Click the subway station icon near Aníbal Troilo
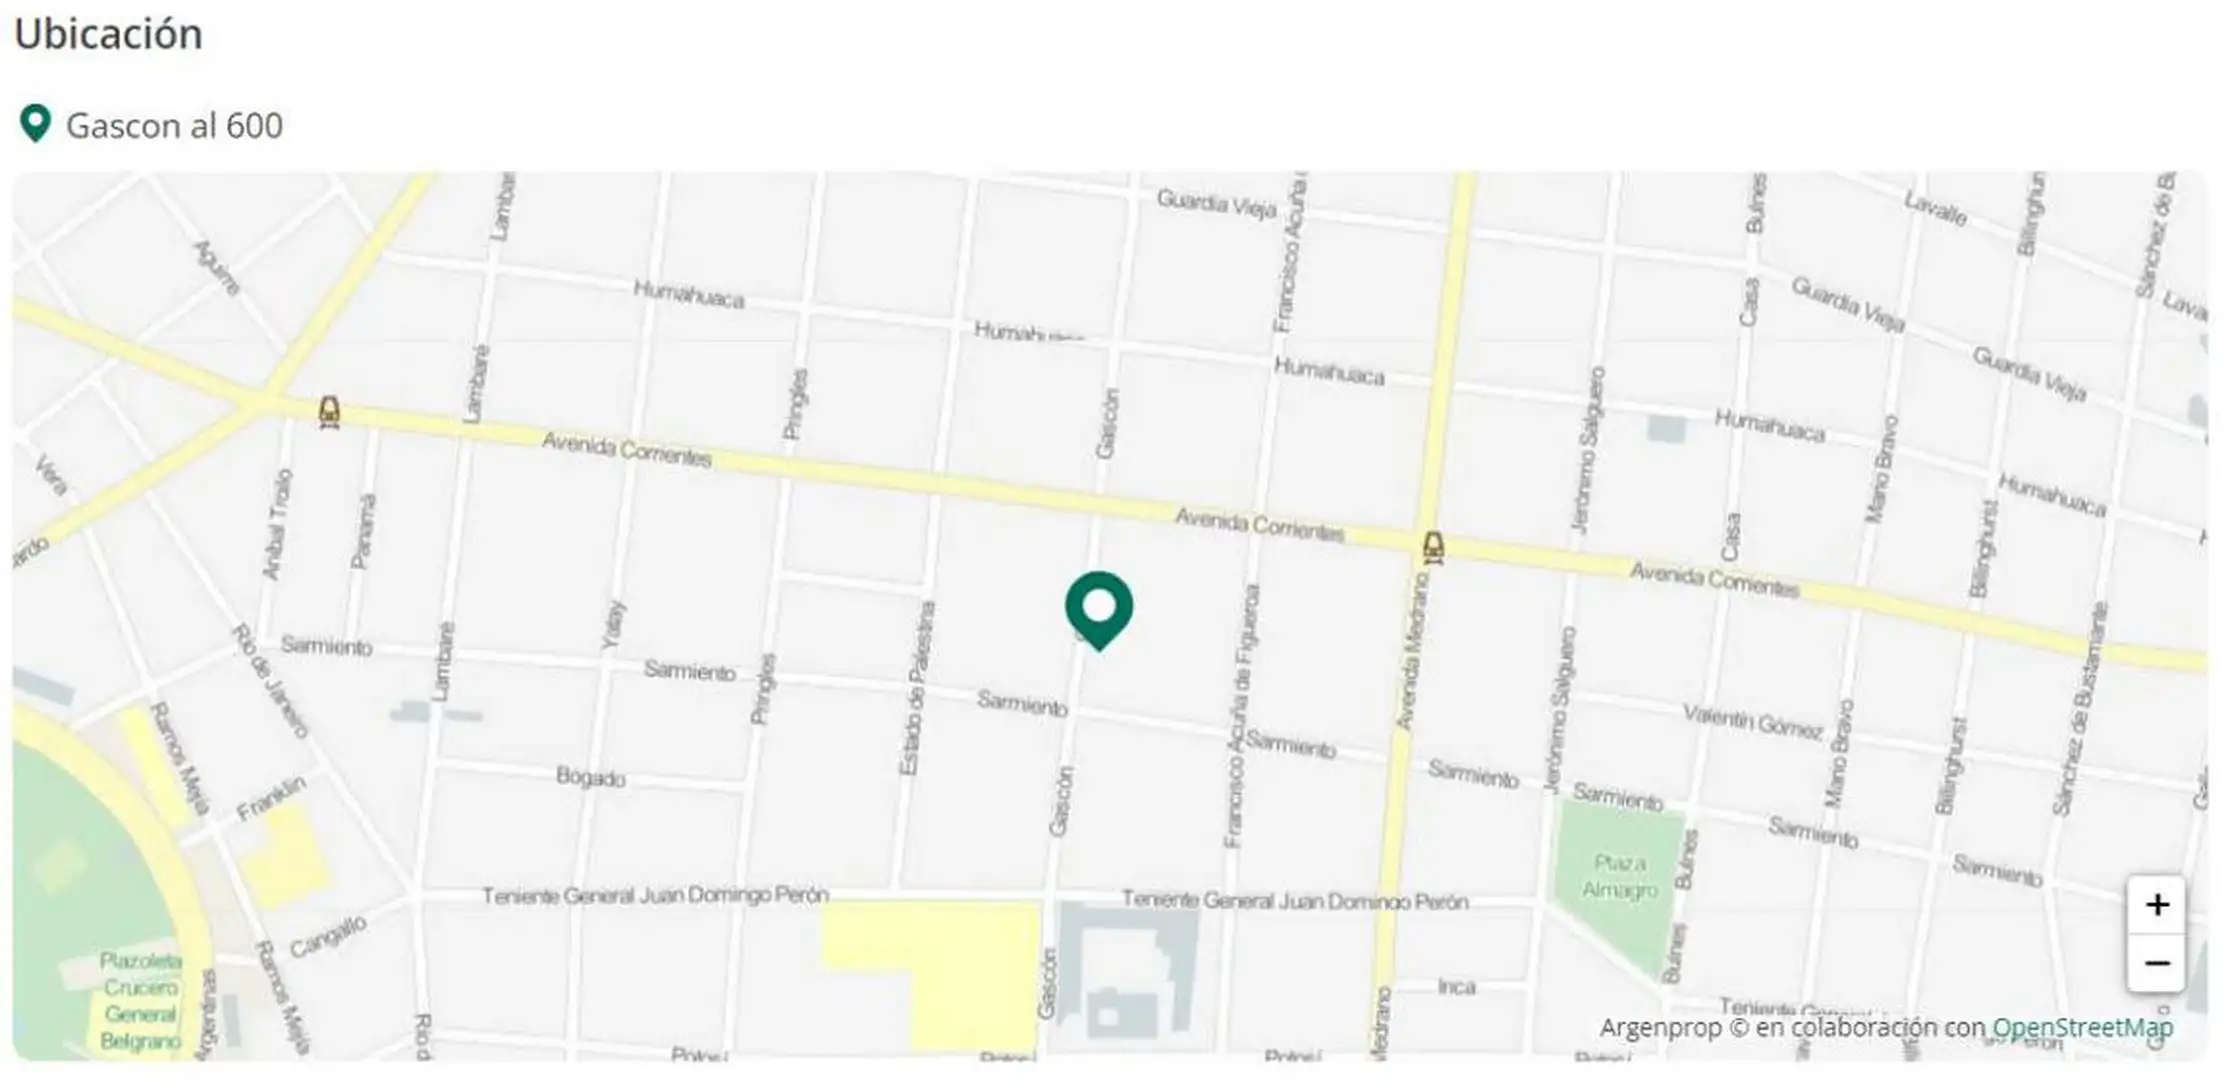This screenshot has height=1080, width=2228. coord(329,412)
